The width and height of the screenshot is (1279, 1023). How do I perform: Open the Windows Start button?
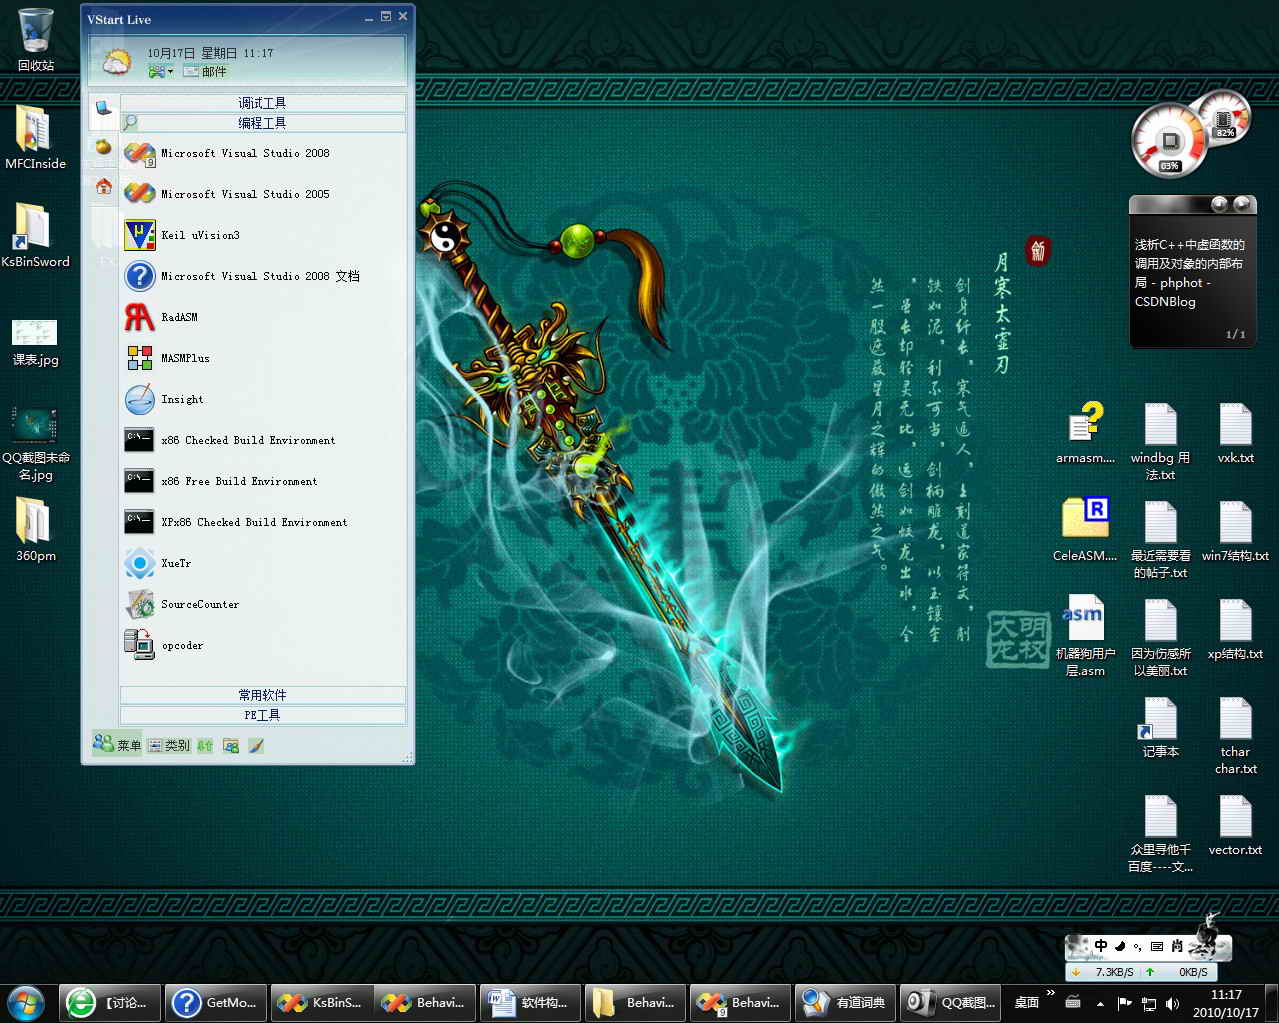click(x=25, y=1001)
